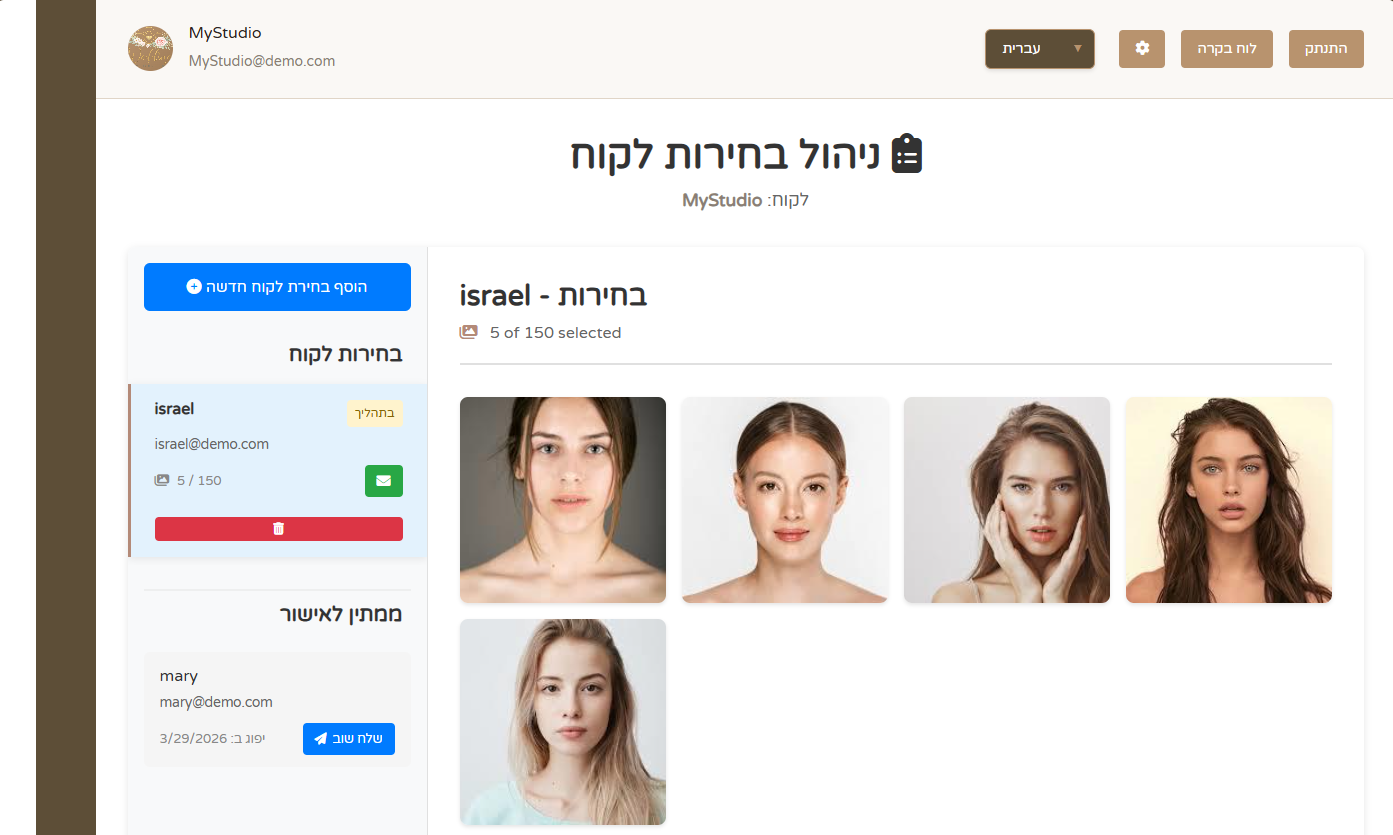Click the images icon next to 5 / 150
1393x835 pixels.
162,480
